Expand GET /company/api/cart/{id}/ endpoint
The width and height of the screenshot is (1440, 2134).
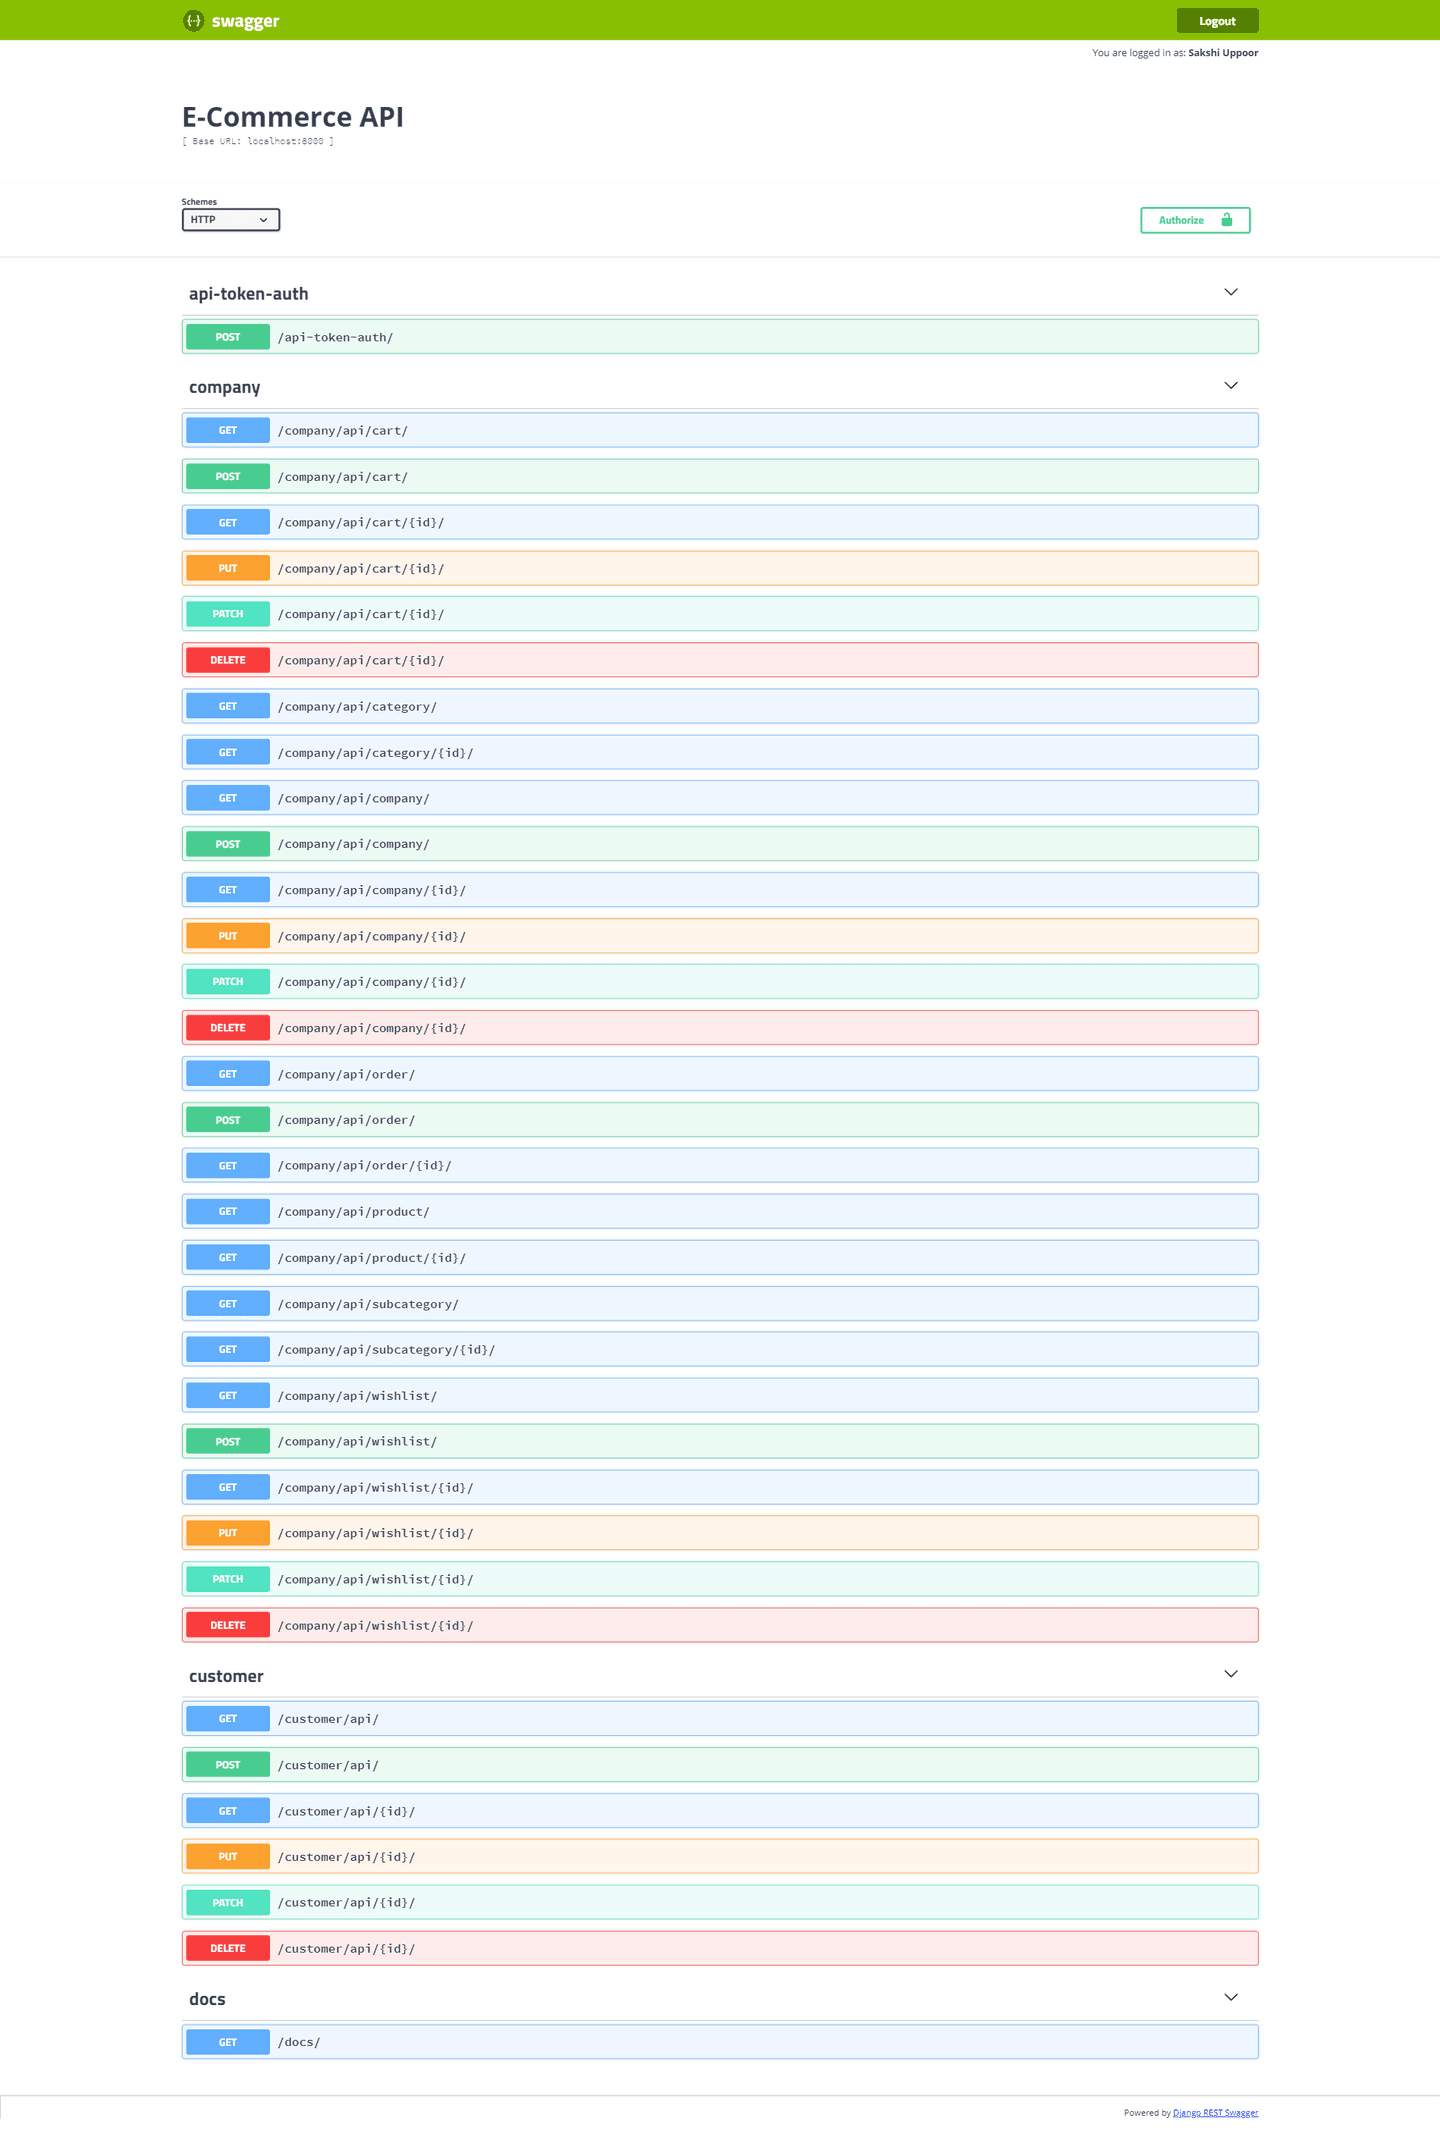tap(720, 522)
